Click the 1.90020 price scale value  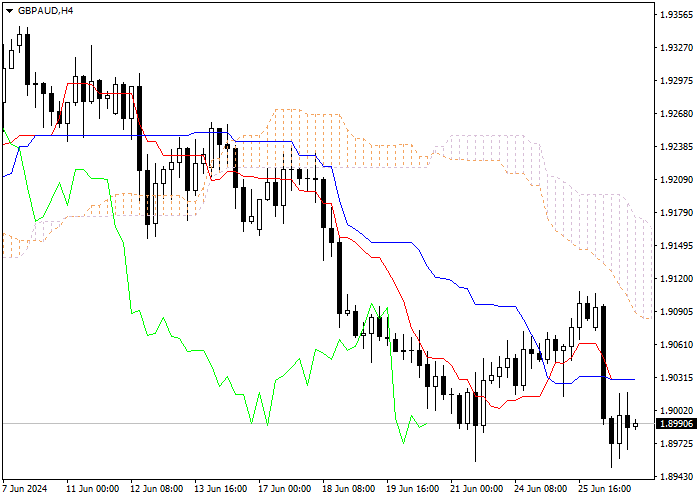coord(677,411)
